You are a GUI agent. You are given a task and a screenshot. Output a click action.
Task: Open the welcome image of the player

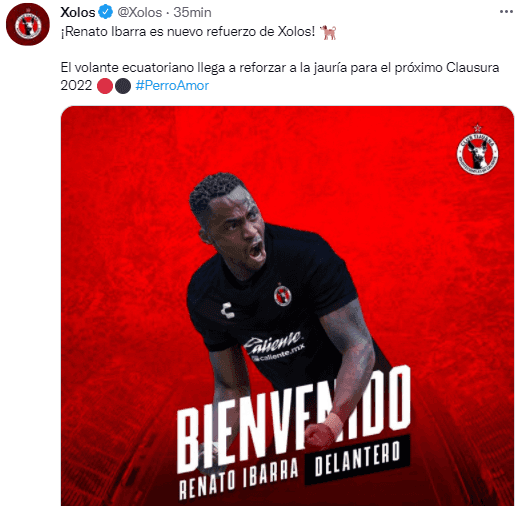tap(287, 306)
